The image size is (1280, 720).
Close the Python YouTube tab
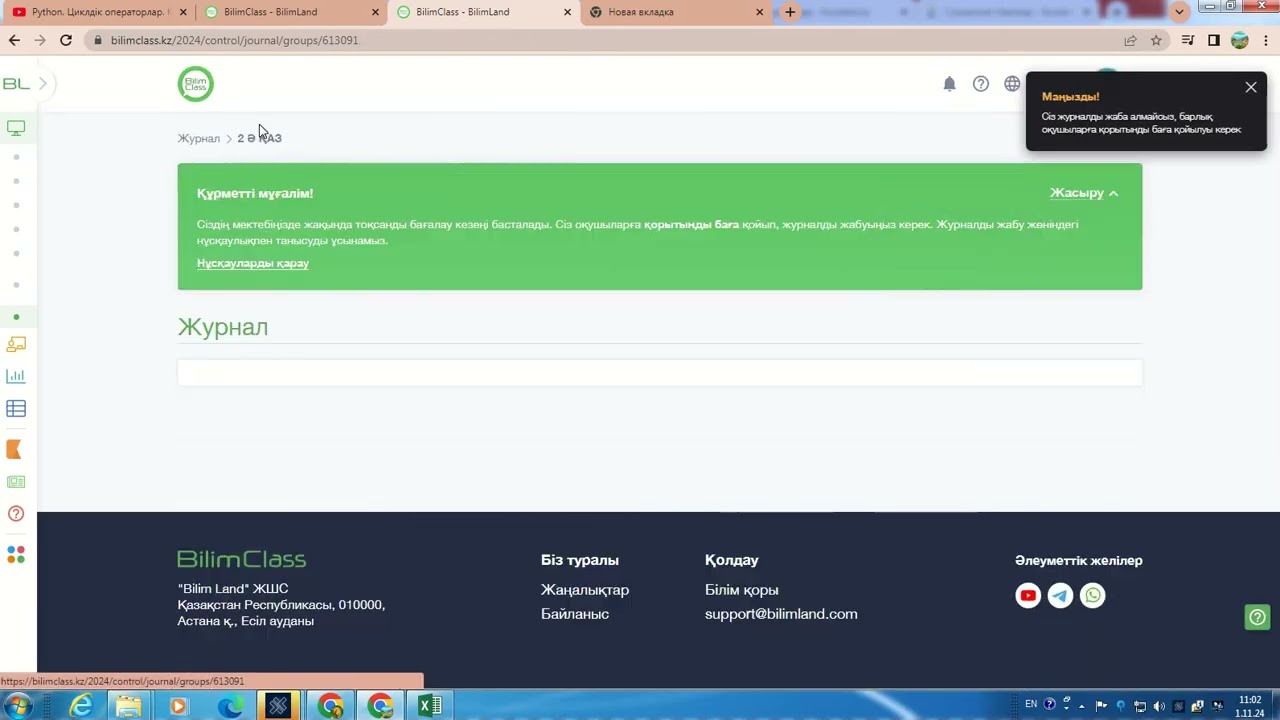(183, 12)
